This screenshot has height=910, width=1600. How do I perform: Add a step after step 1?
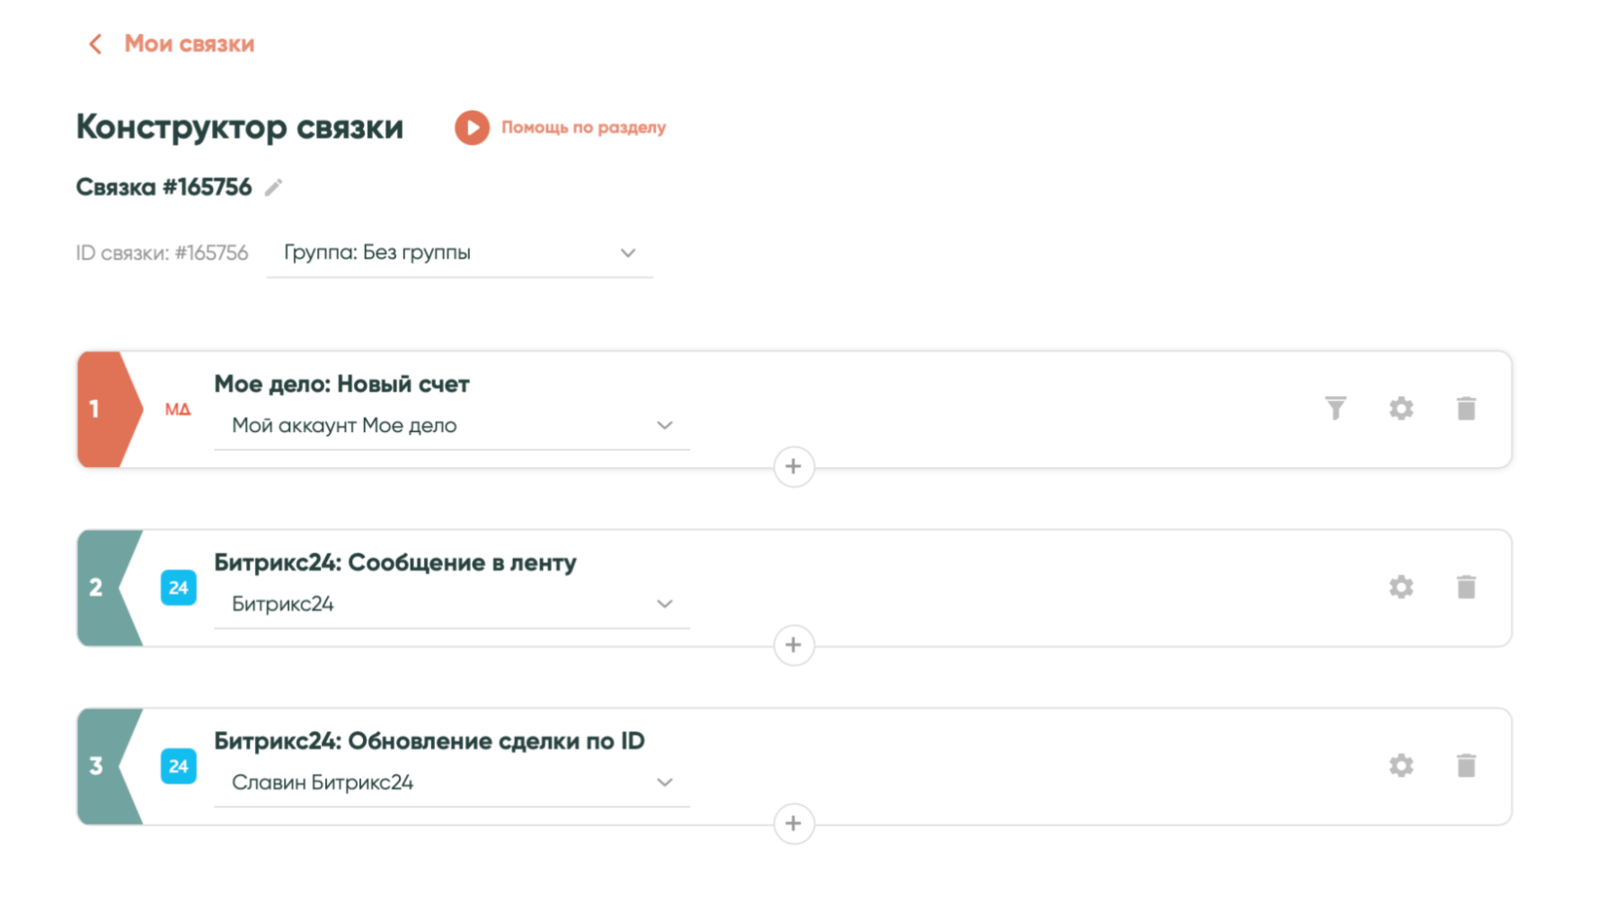(x=793, y=466)
